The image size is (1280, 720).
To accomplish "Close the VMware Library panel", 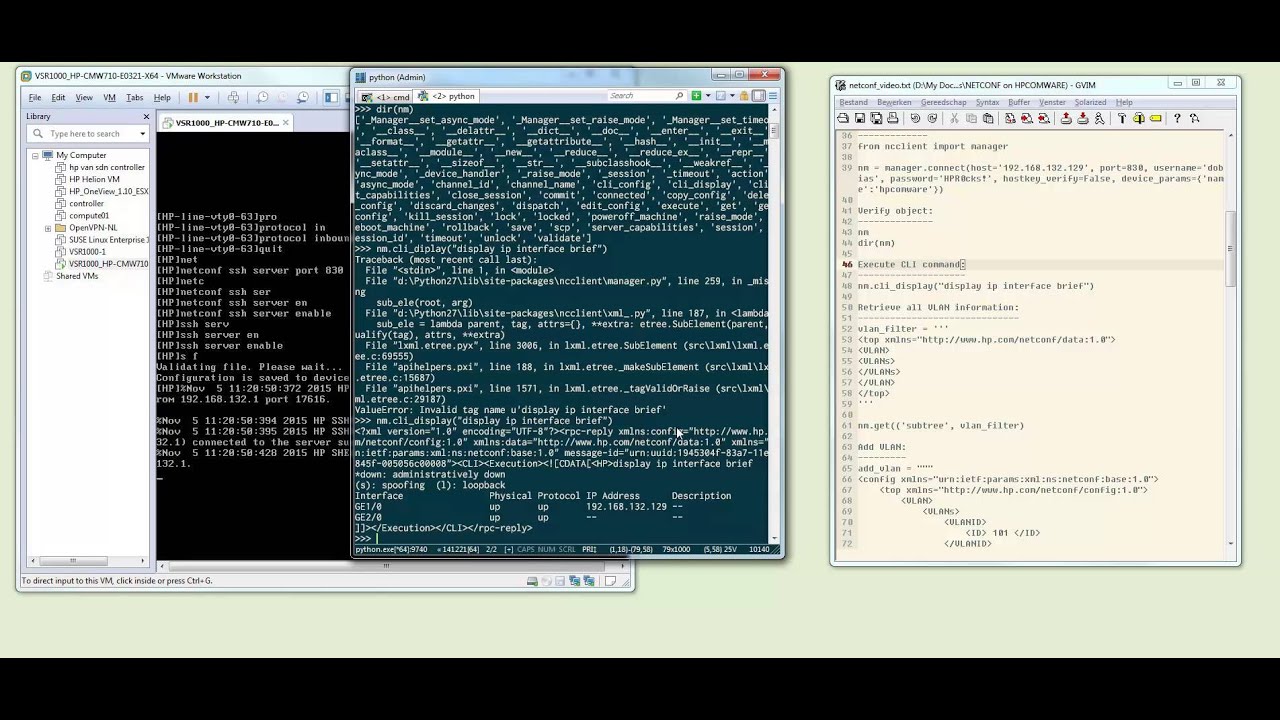I will [x=144, y=117].
